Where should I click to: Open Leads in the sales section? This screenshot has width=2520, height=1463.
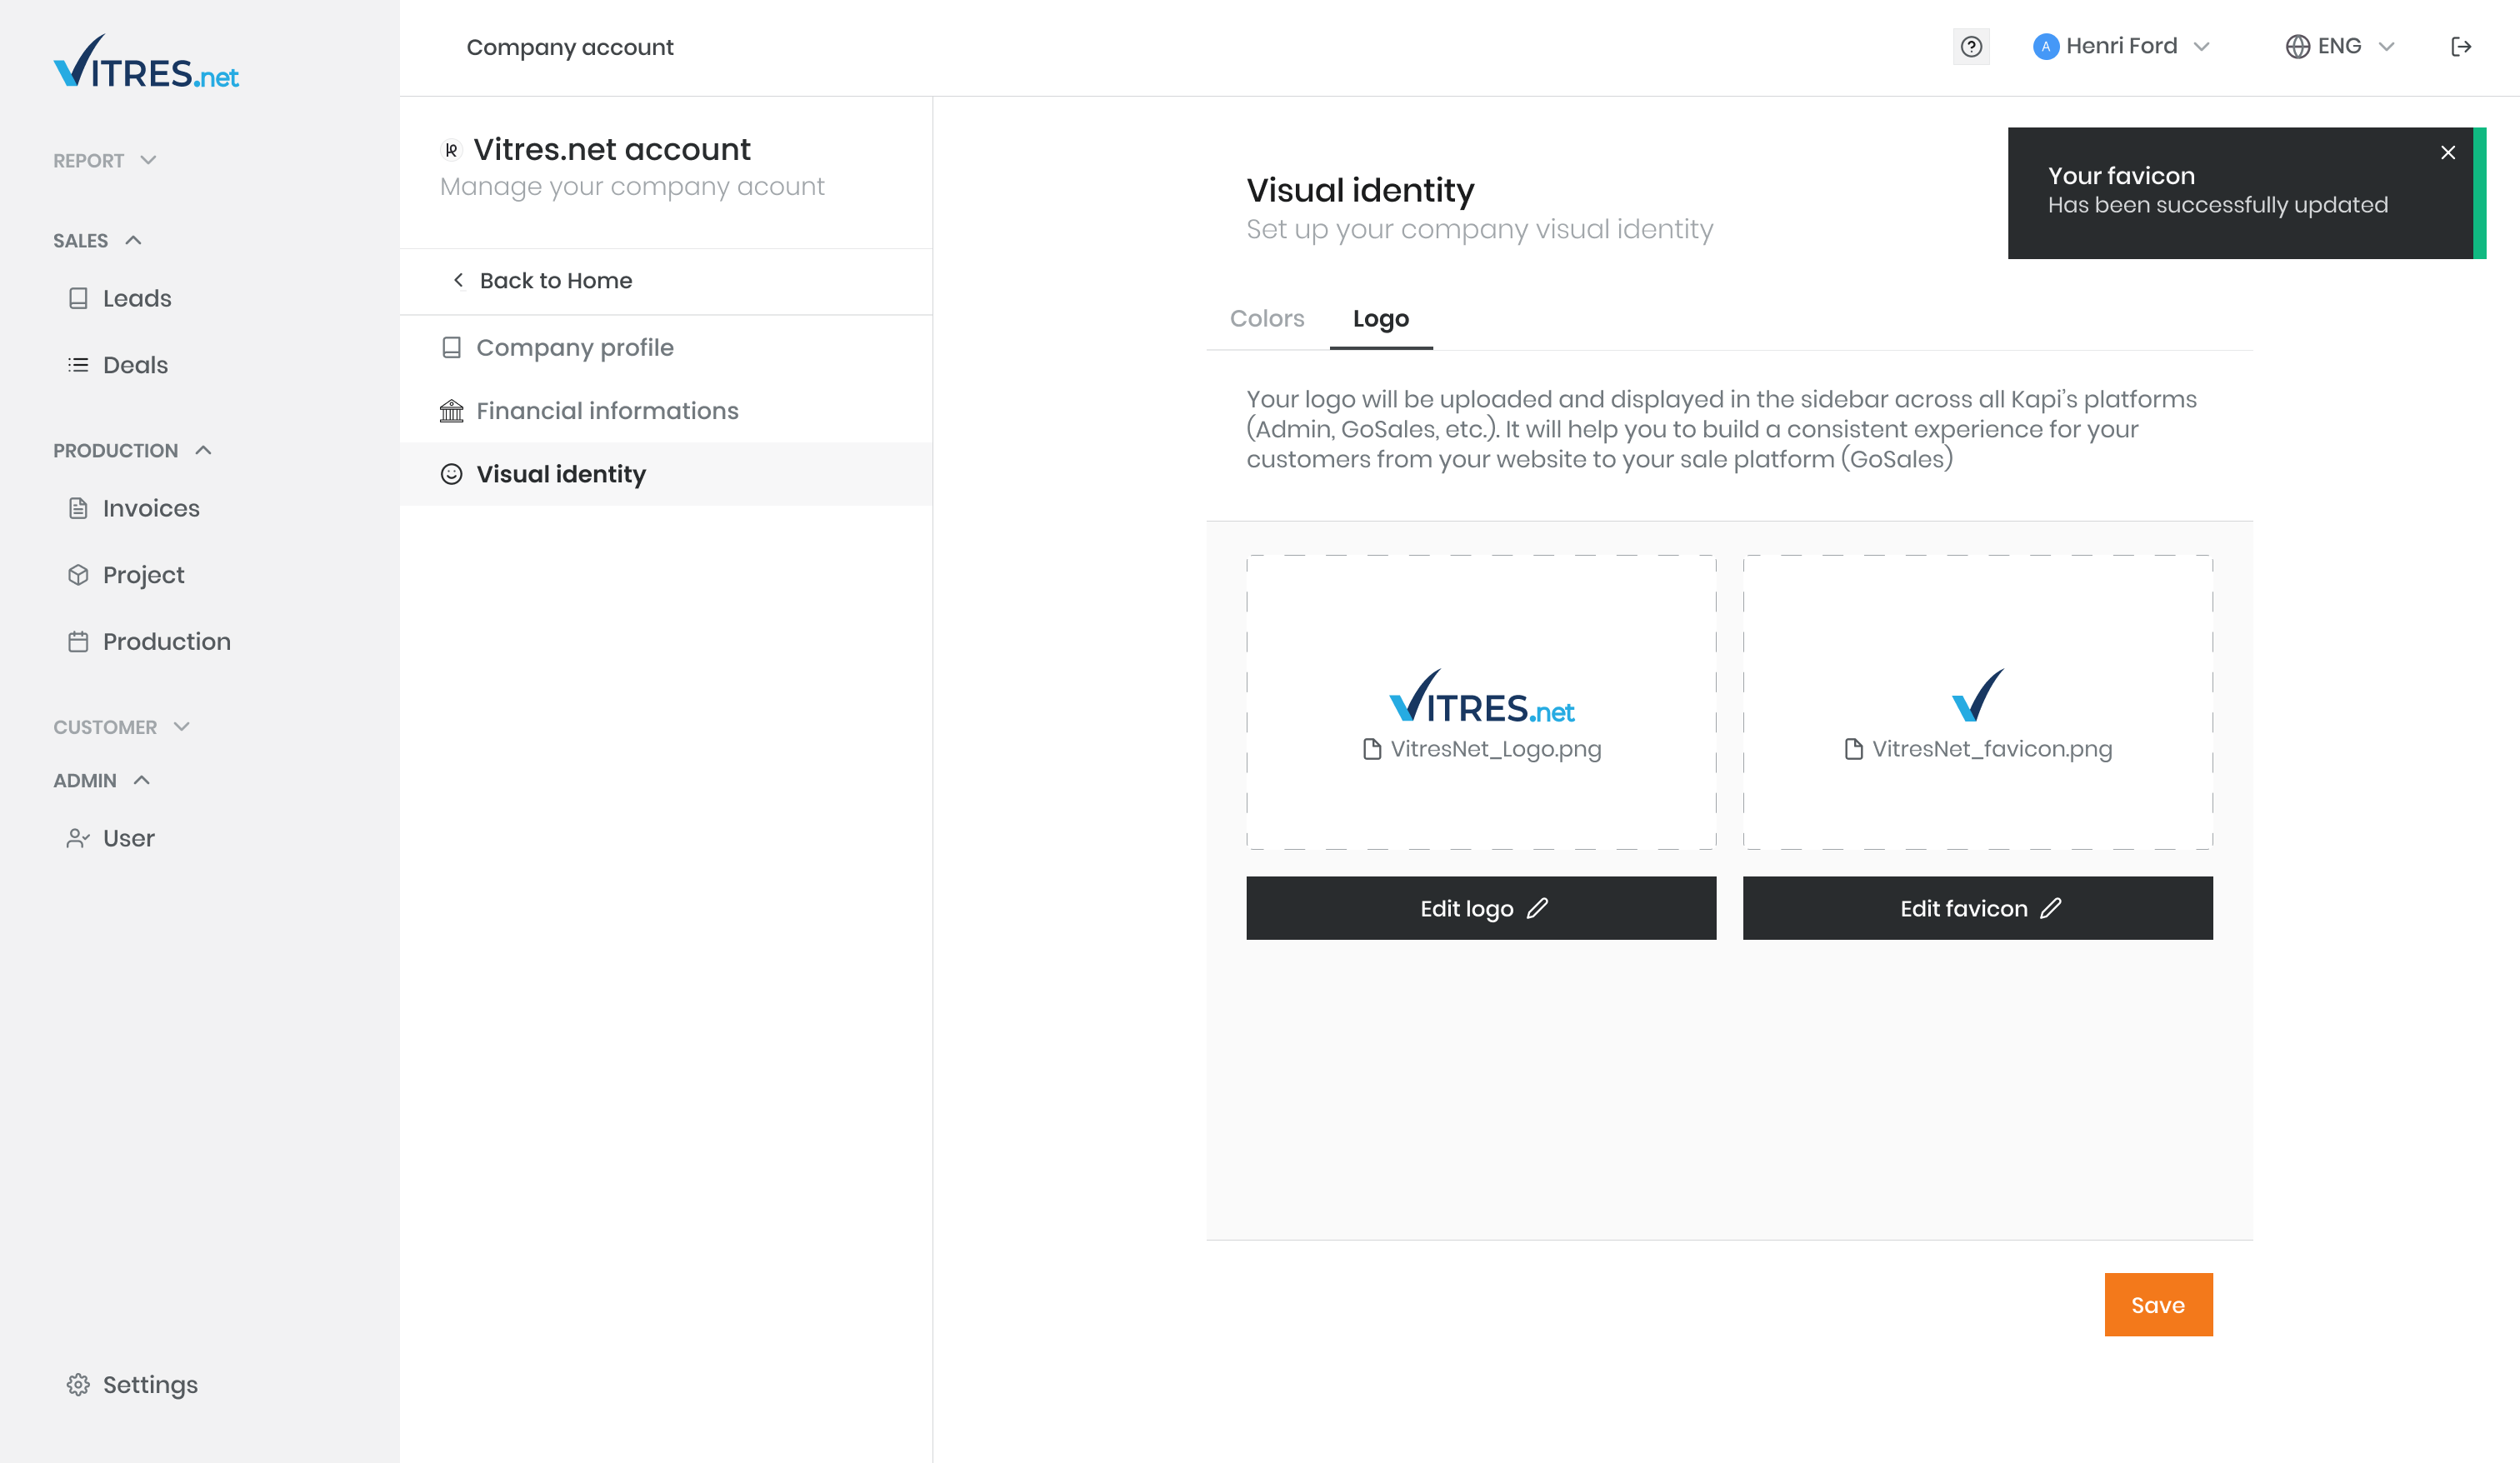pyautogui.click(x=119, y=298)
